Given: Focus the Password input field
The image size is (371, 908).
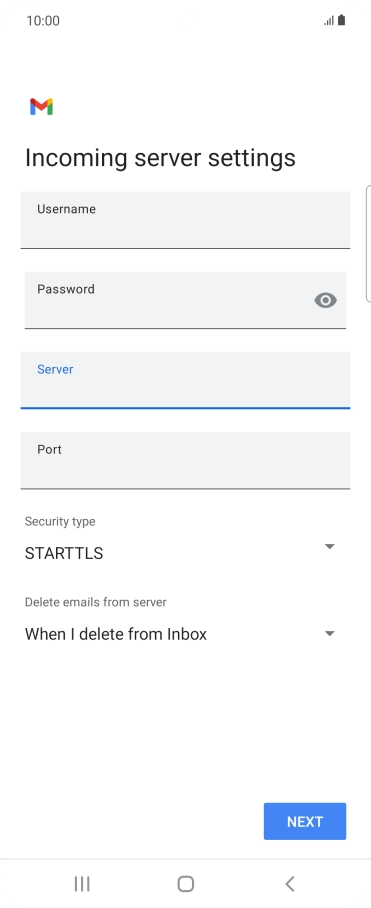Looking at the screenshot, I should point(185,300).
